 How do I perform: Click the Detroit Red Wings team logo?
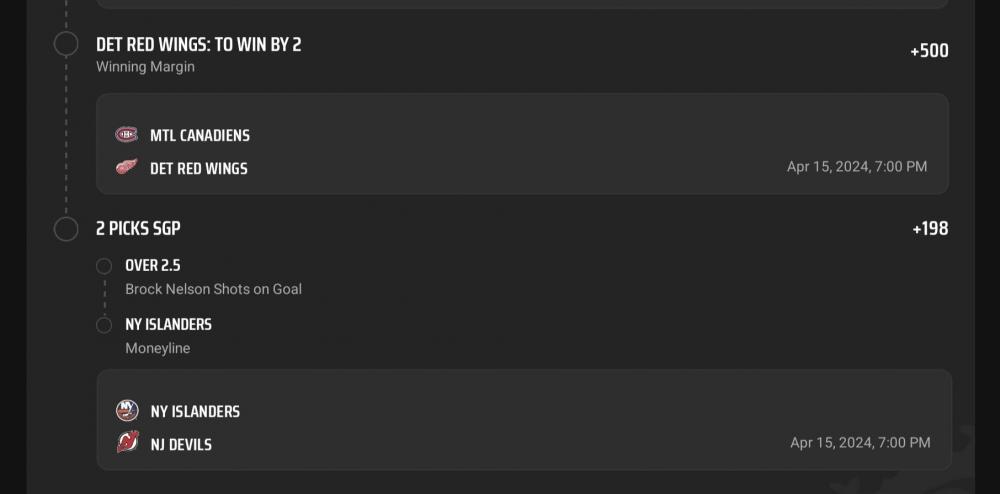126,167
